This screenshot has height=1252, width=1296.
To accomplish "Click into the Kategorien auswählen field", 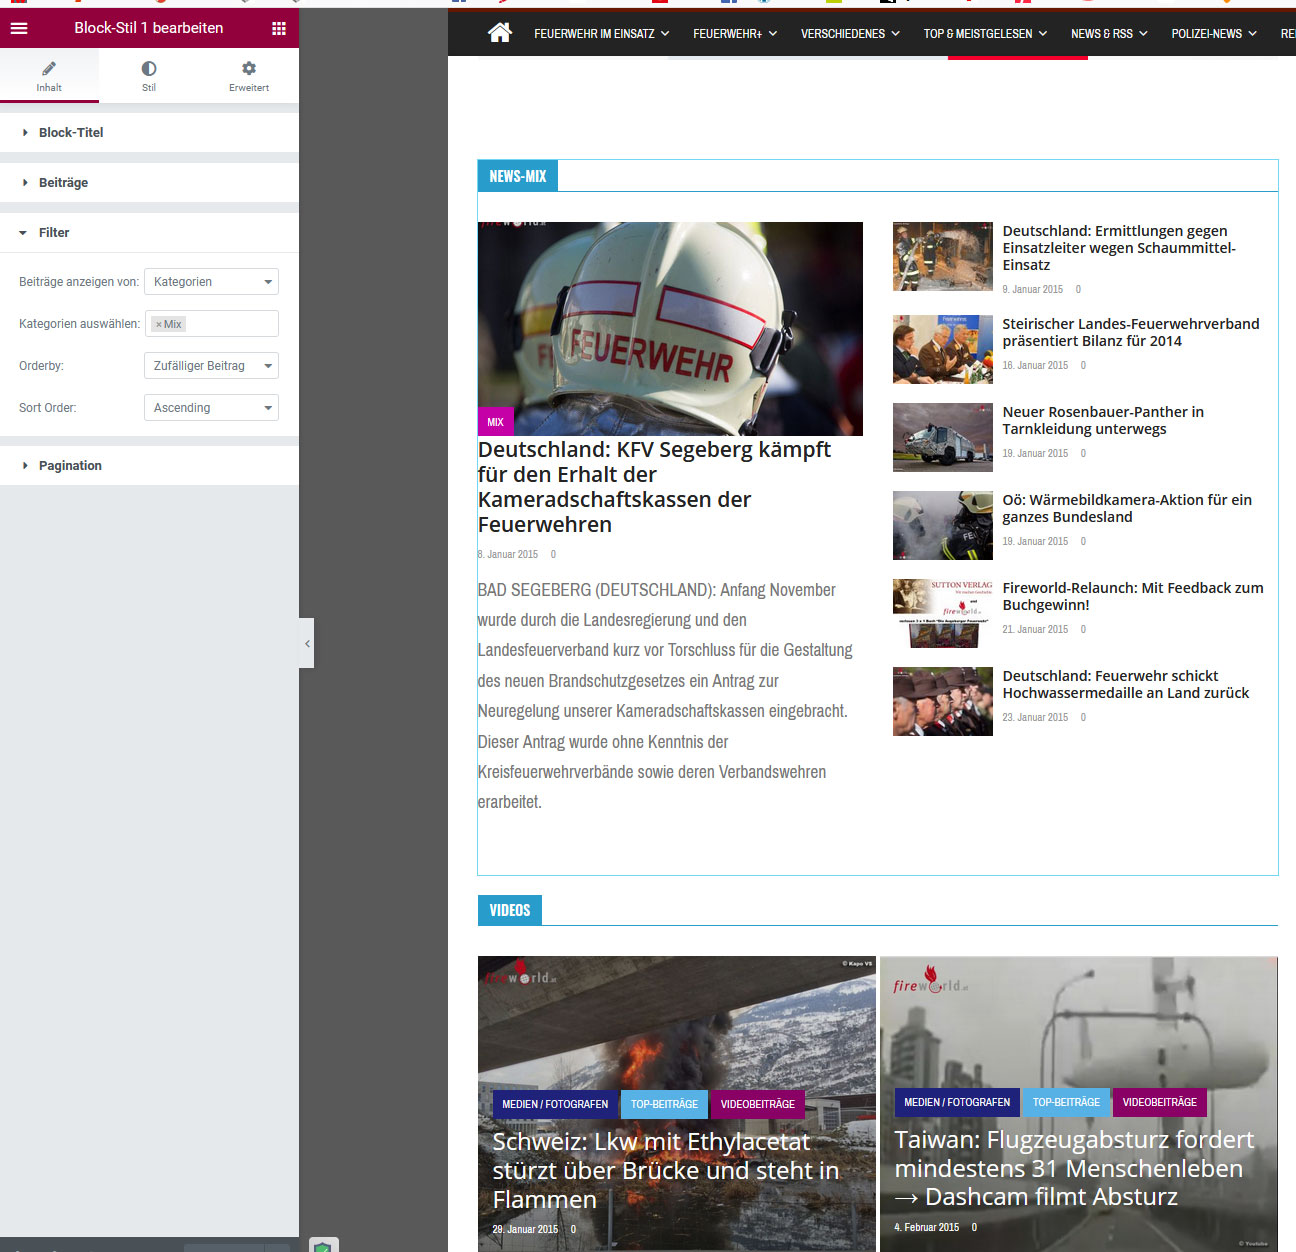I will pos(230,324).
